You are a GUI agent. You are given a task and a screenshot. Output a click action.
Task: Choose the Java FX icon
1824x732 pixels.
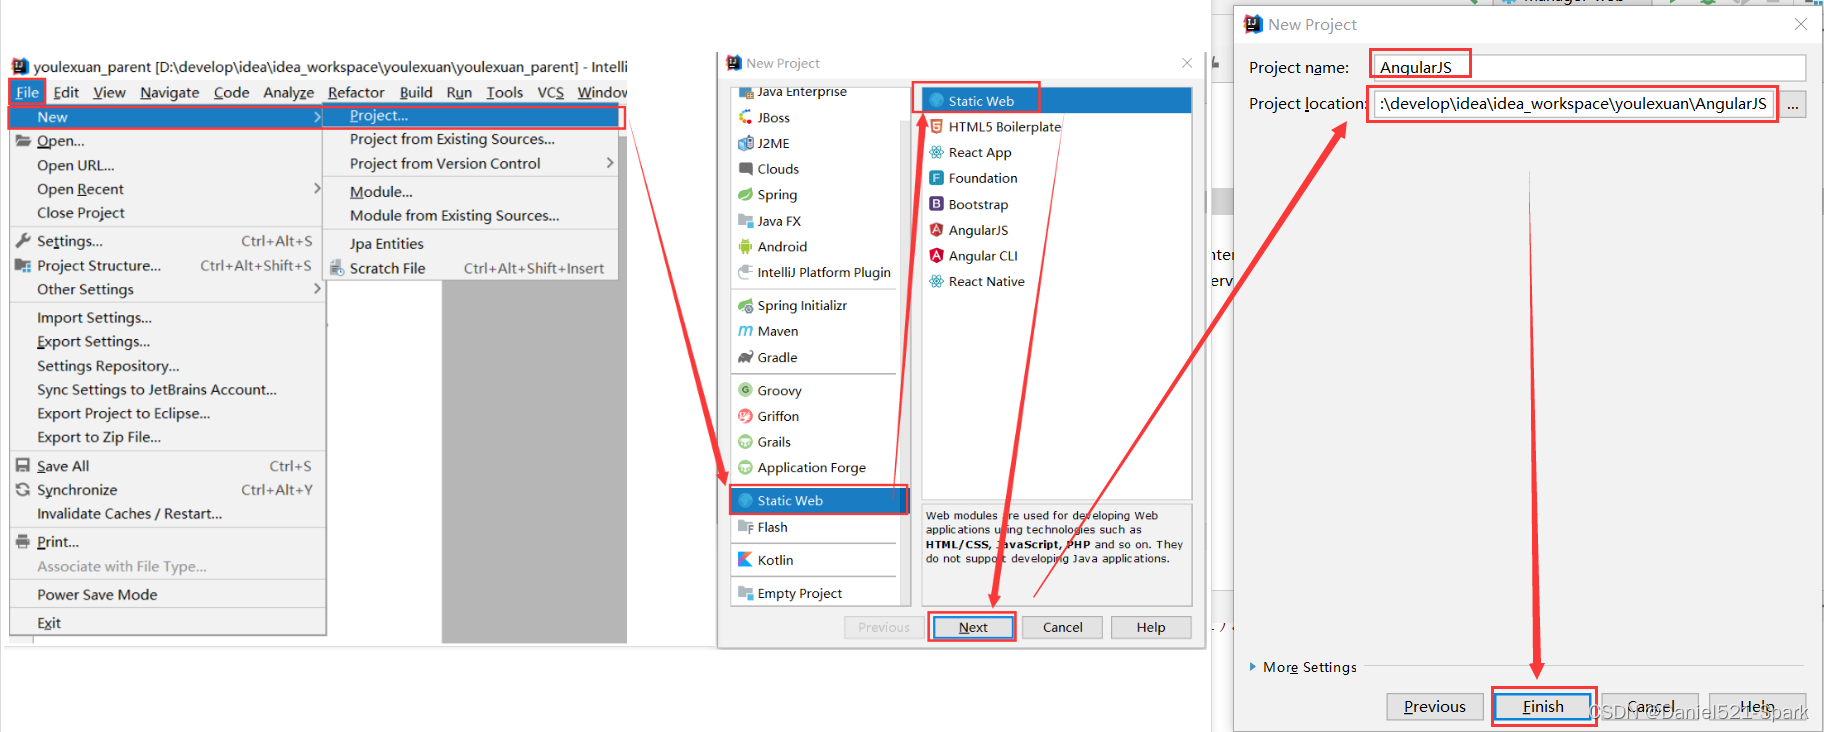pos(745,221)
